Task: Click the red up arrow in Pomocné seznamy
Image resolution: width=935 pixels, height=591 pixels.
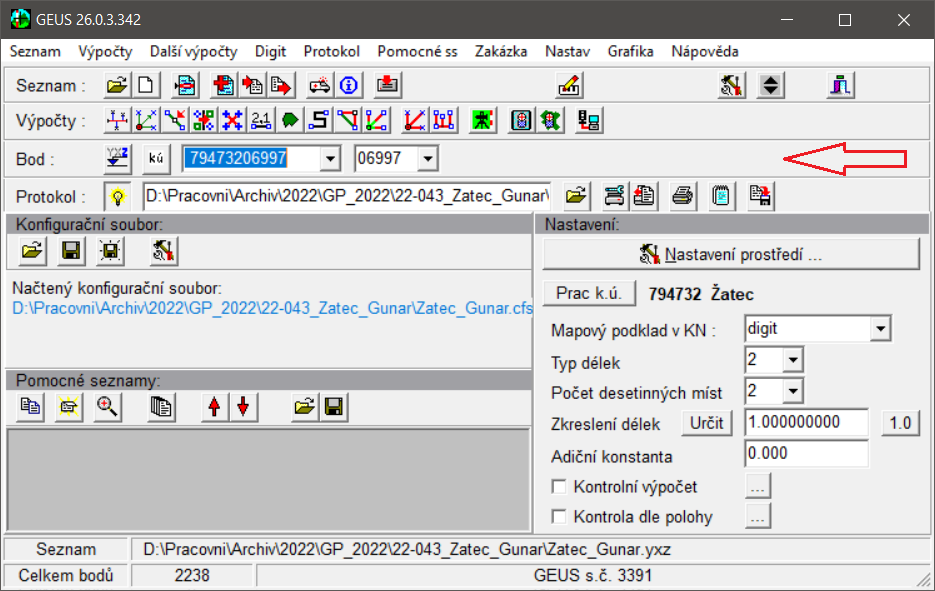Action: pos(213,406)
